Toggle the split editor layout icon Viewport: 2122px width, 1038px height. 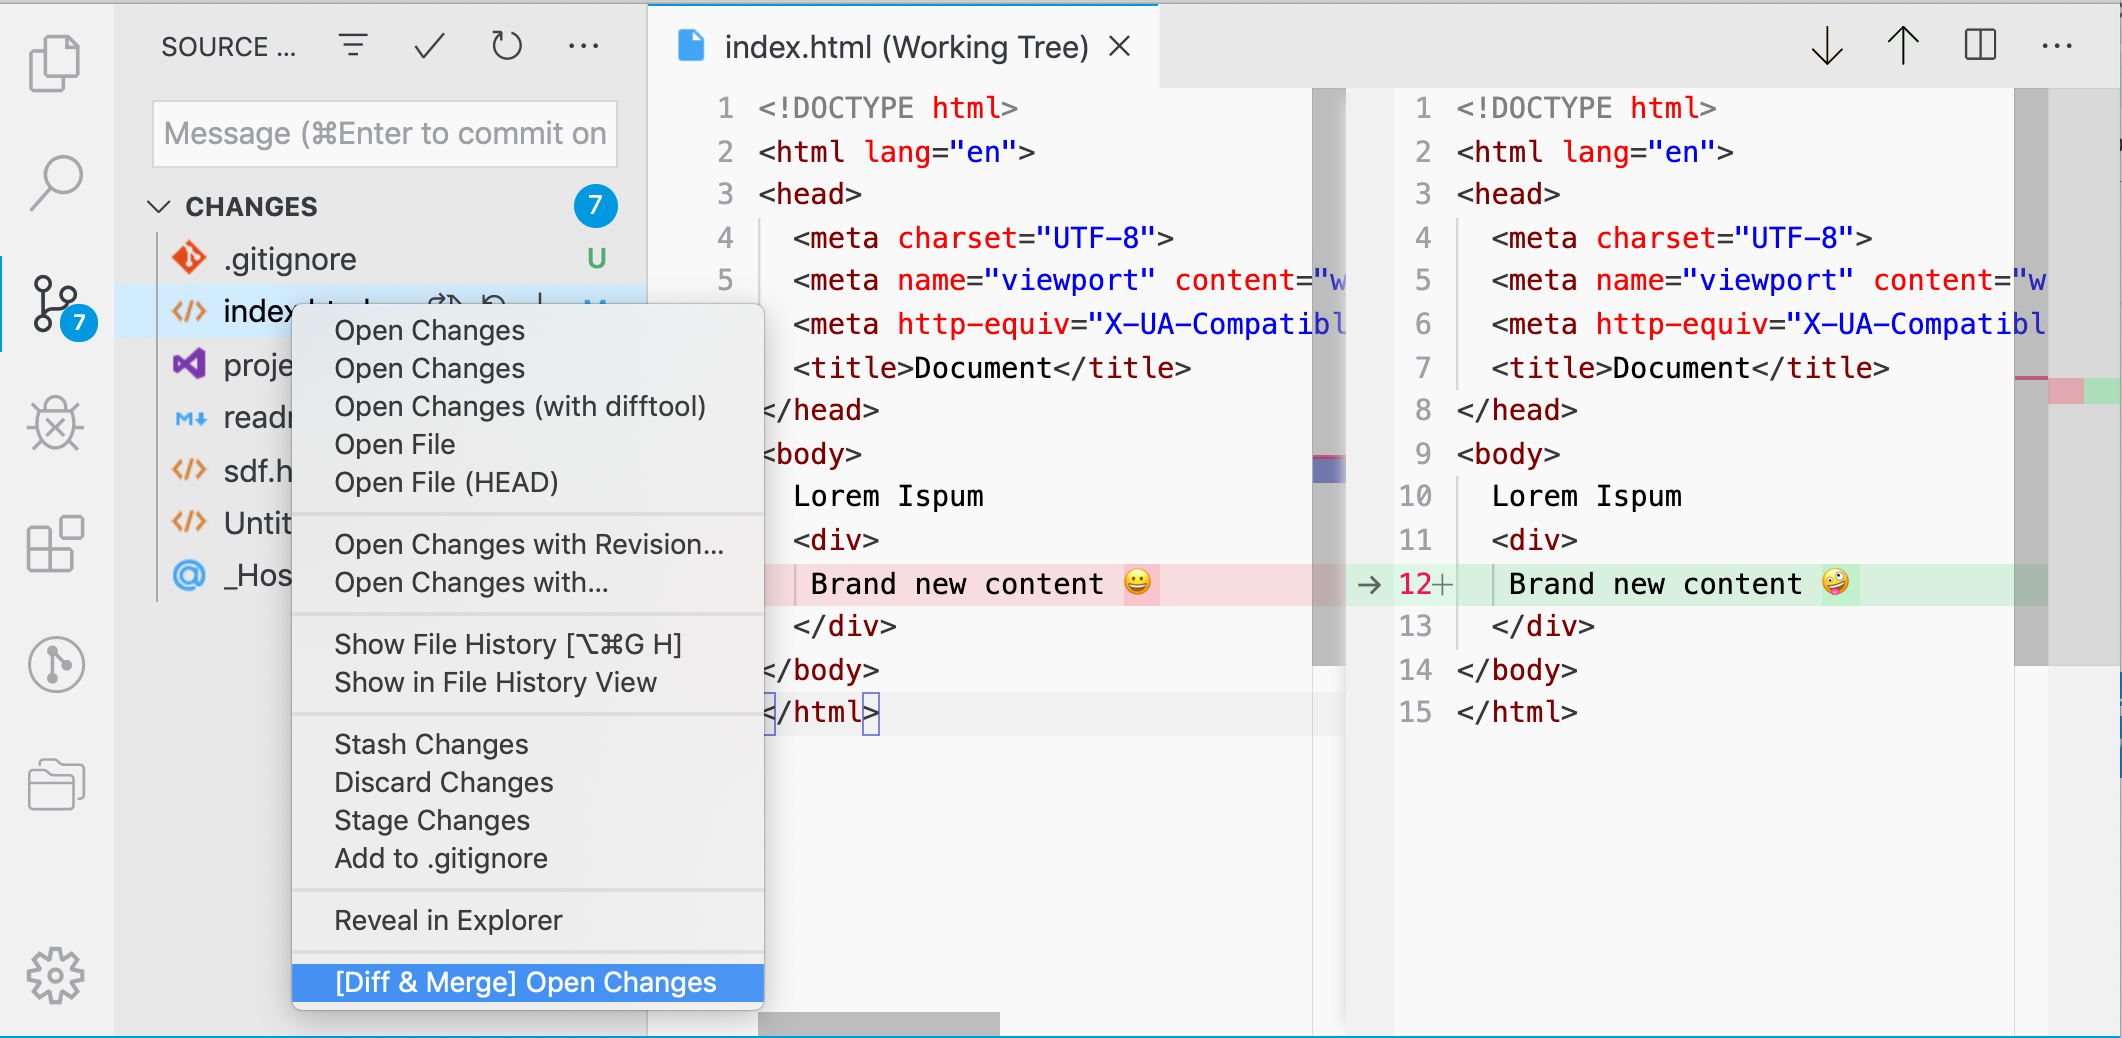click(x=1979, y=45)
